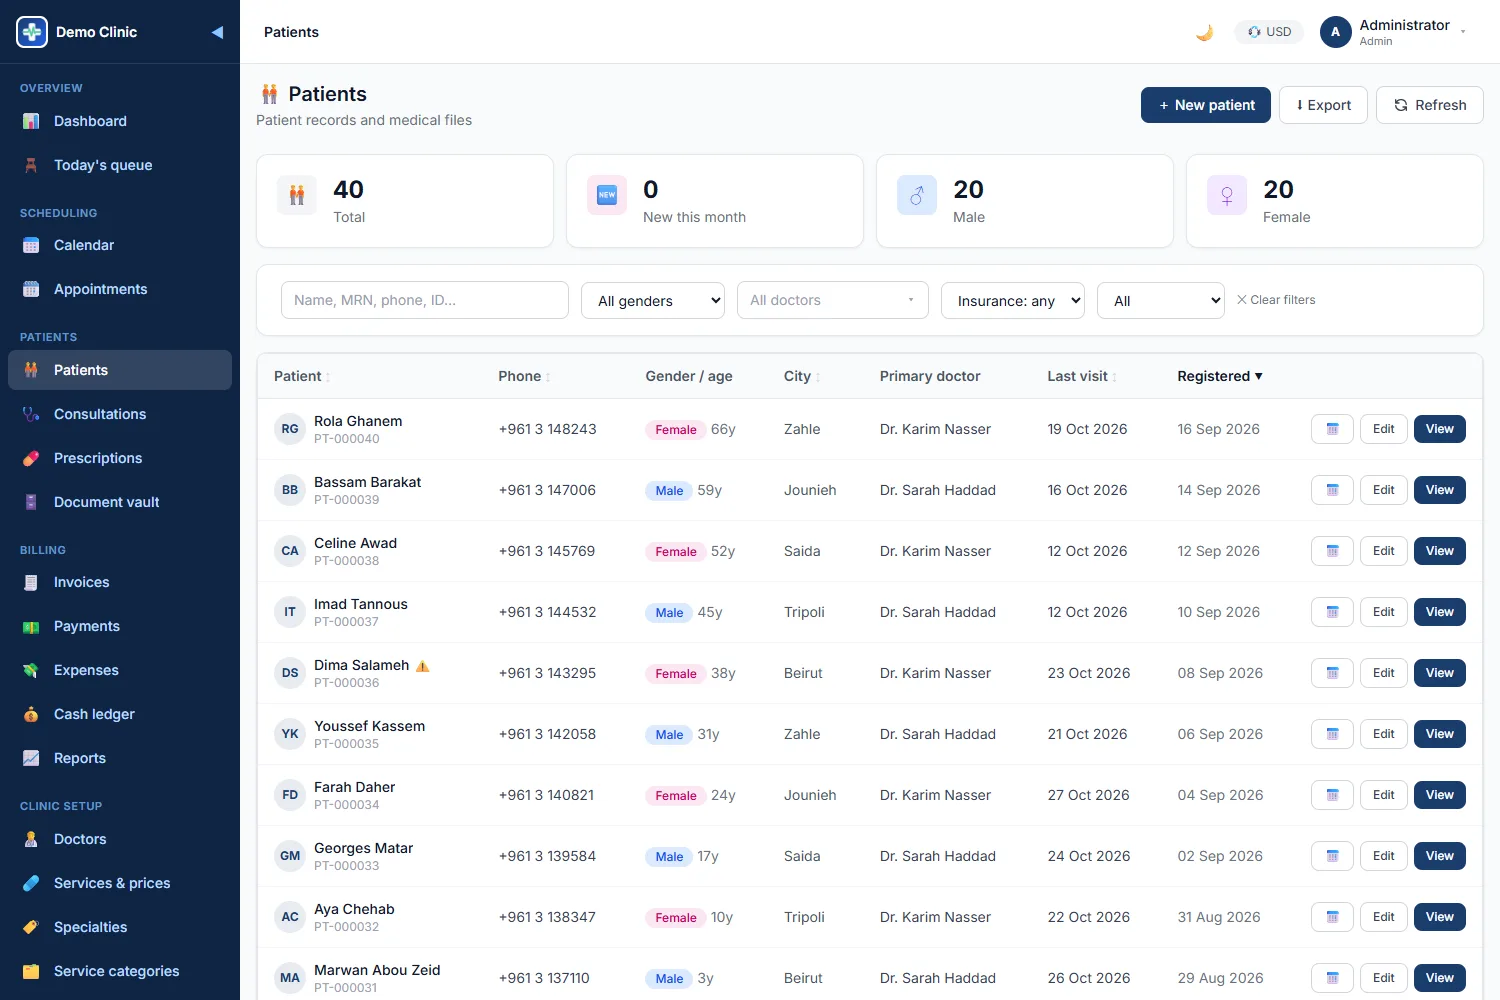Toggle dark mode moon icon

click(1205, 32)
